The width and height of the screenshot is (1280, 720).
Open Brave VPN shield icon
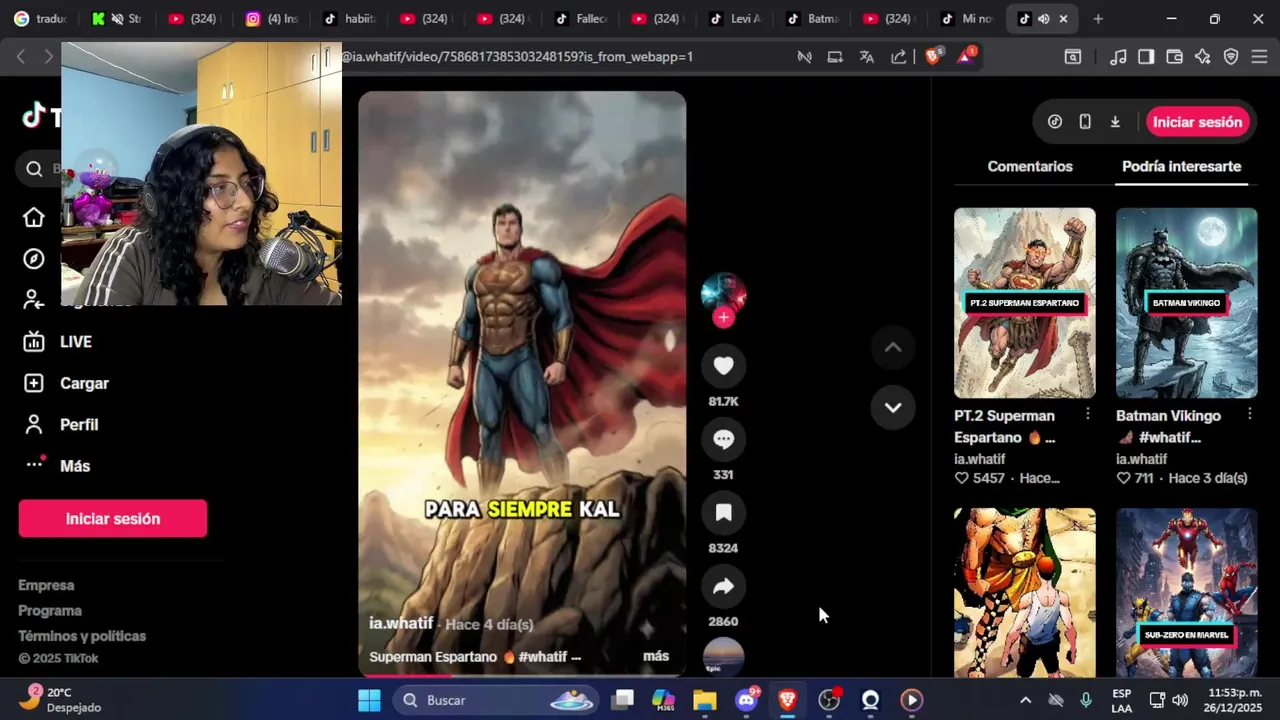click(1231, 57)
